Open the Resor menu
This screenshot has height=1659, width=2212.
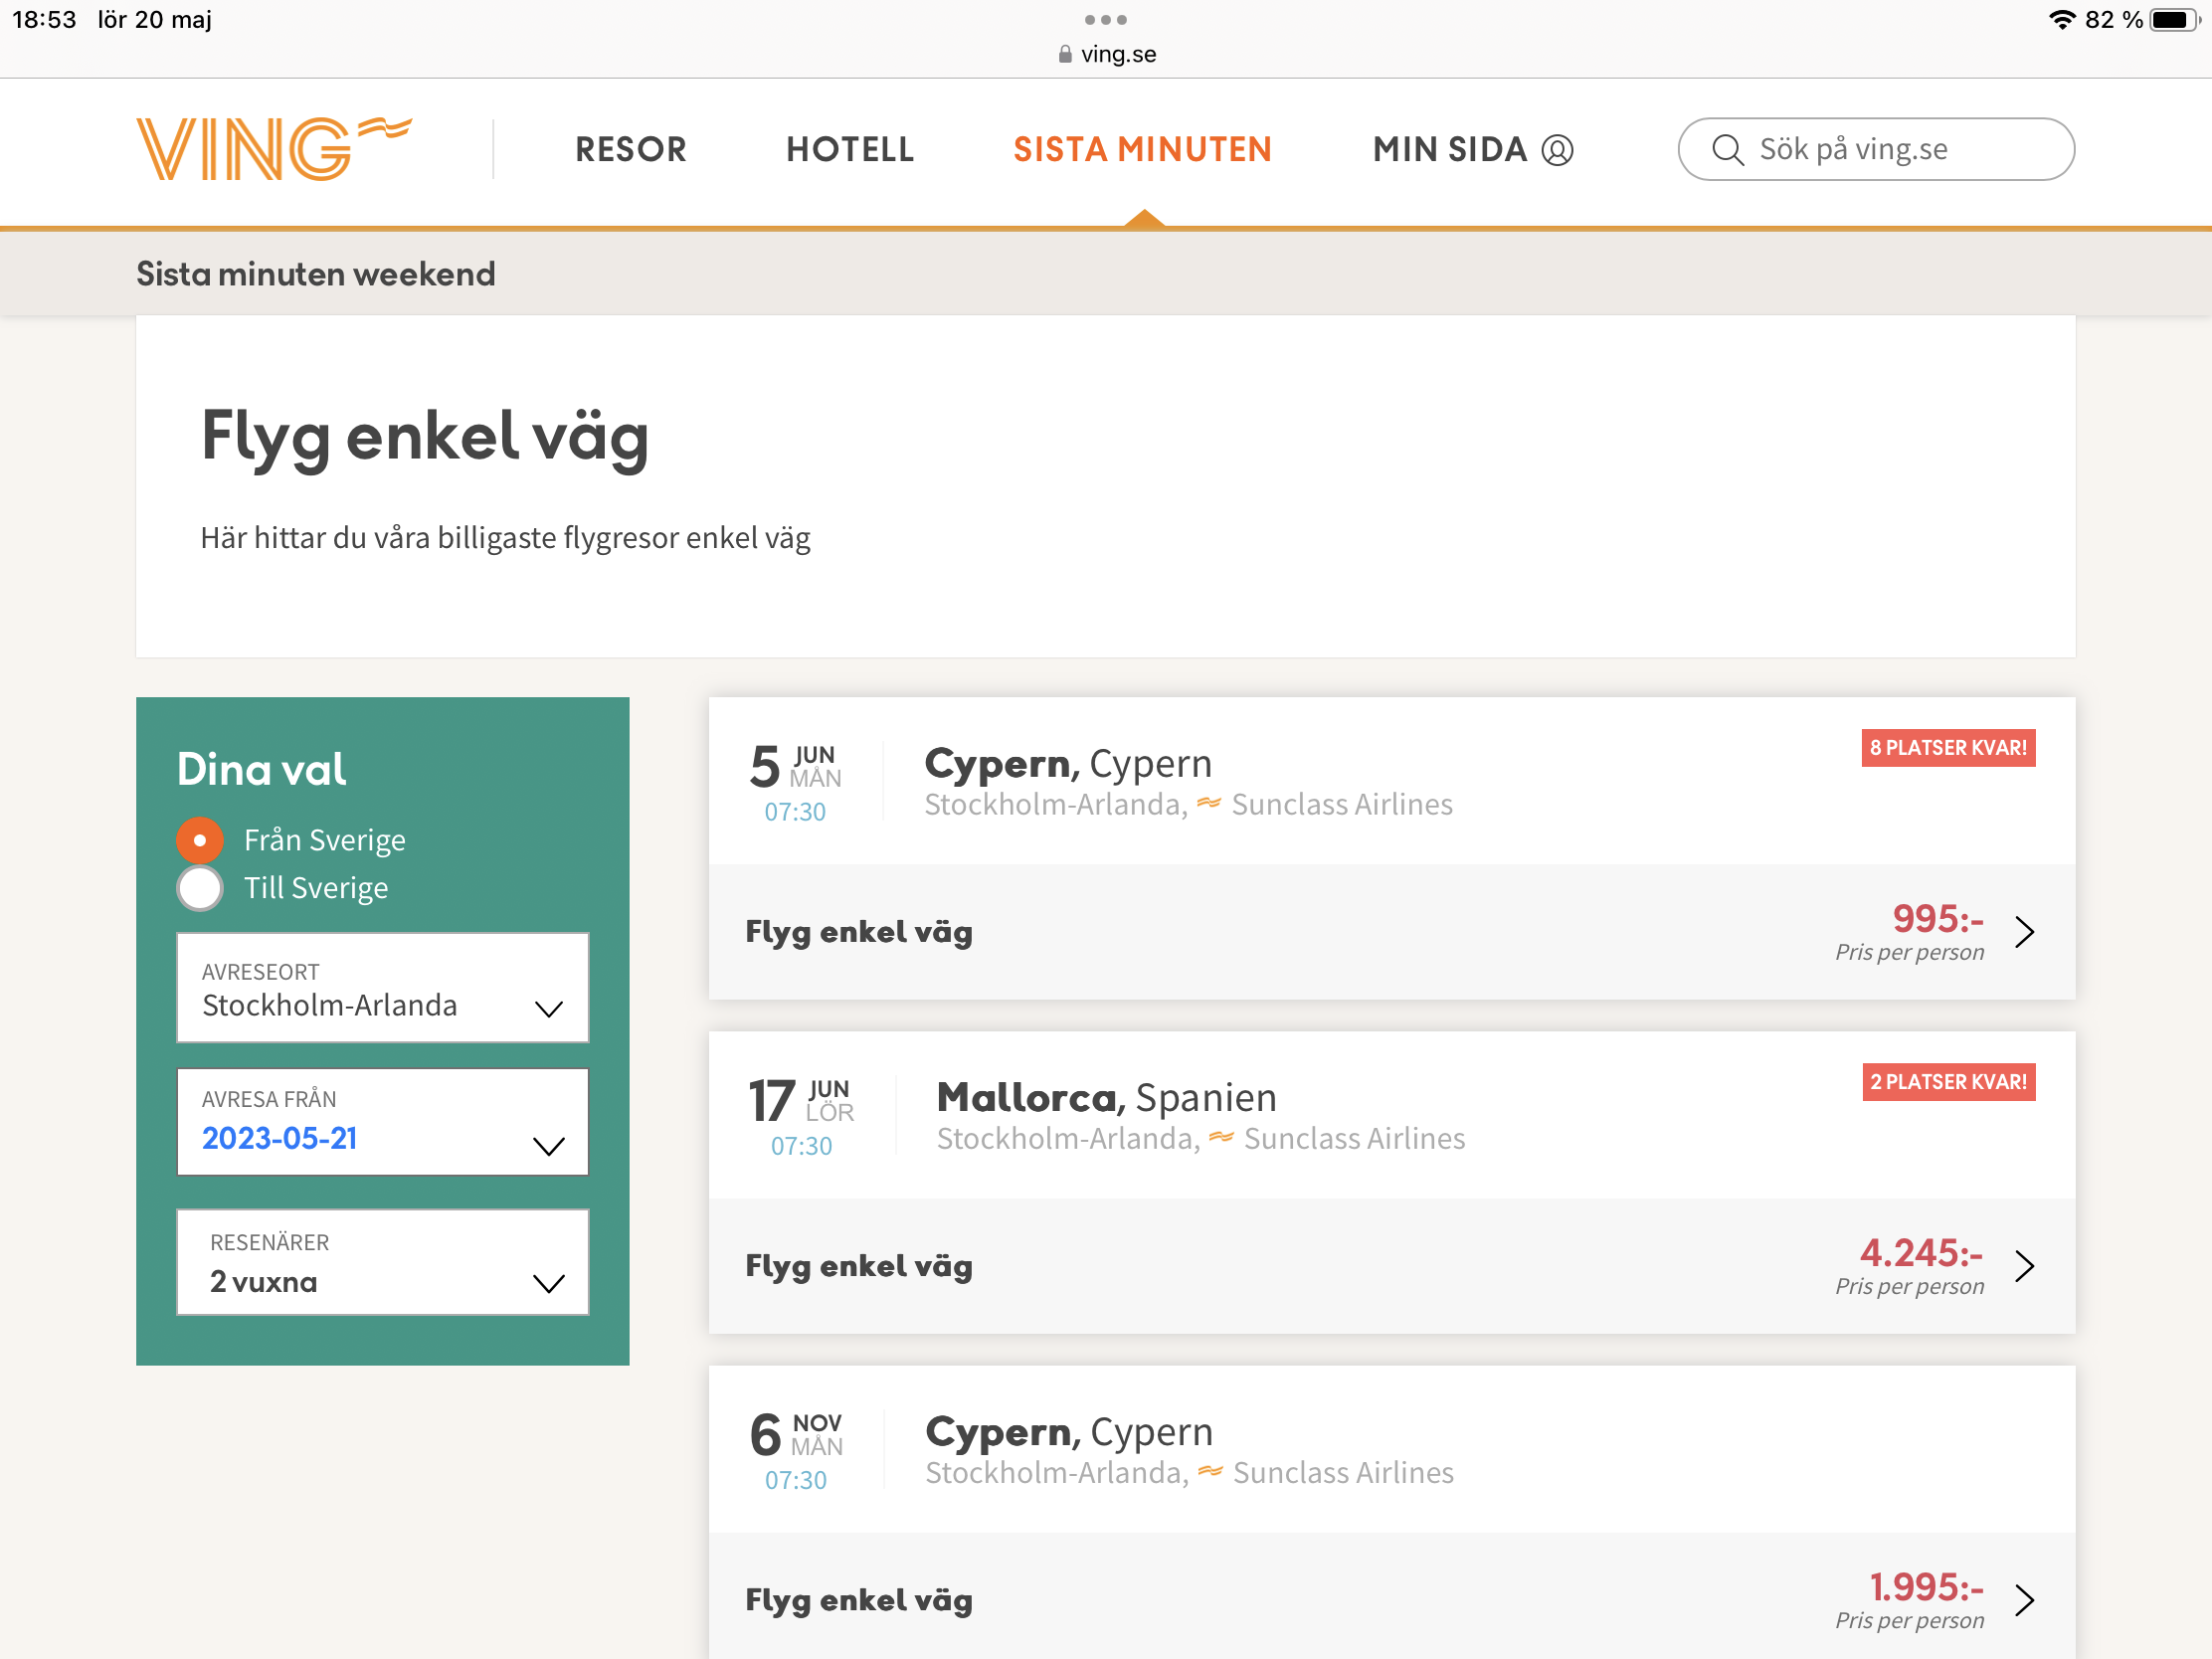tap(631, 150)
